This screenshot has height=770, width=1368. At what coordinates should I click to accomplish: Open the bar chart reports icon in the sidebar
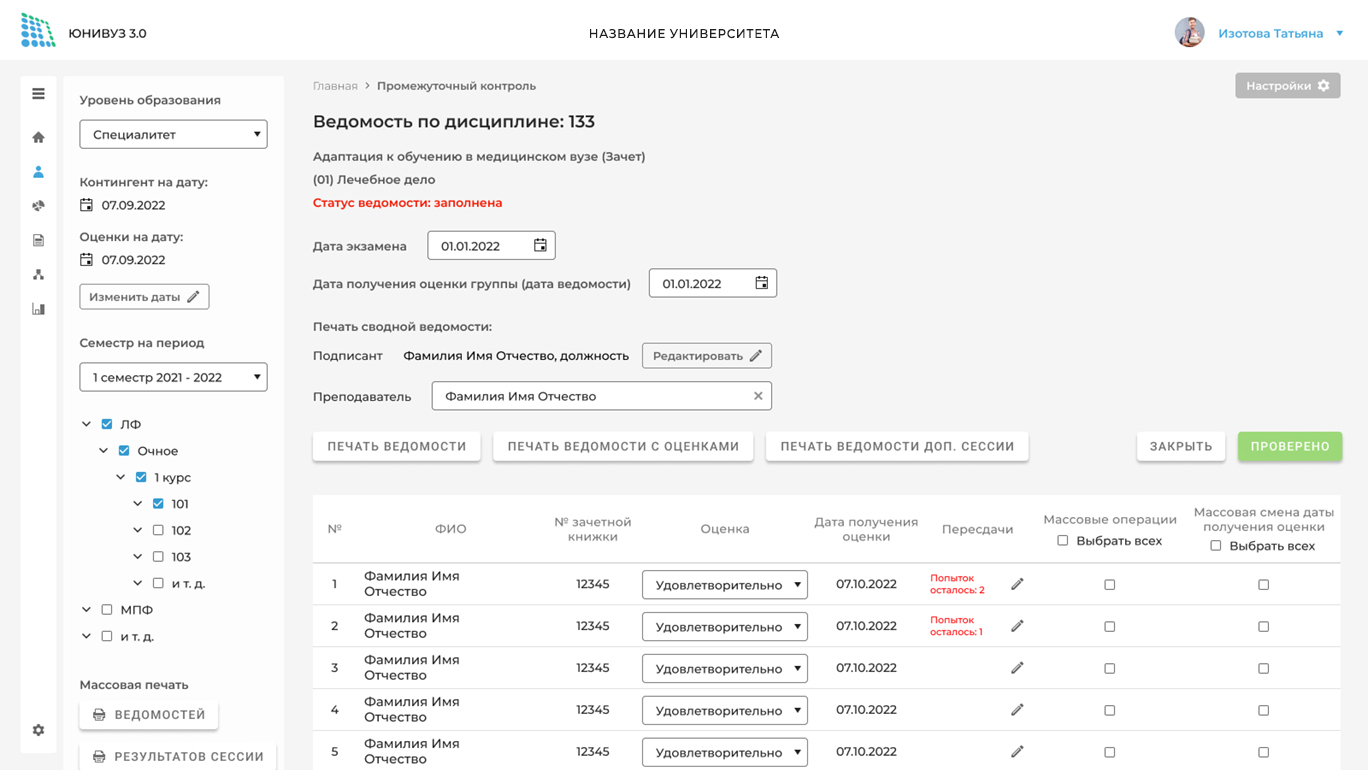click(x=38, y=309)
